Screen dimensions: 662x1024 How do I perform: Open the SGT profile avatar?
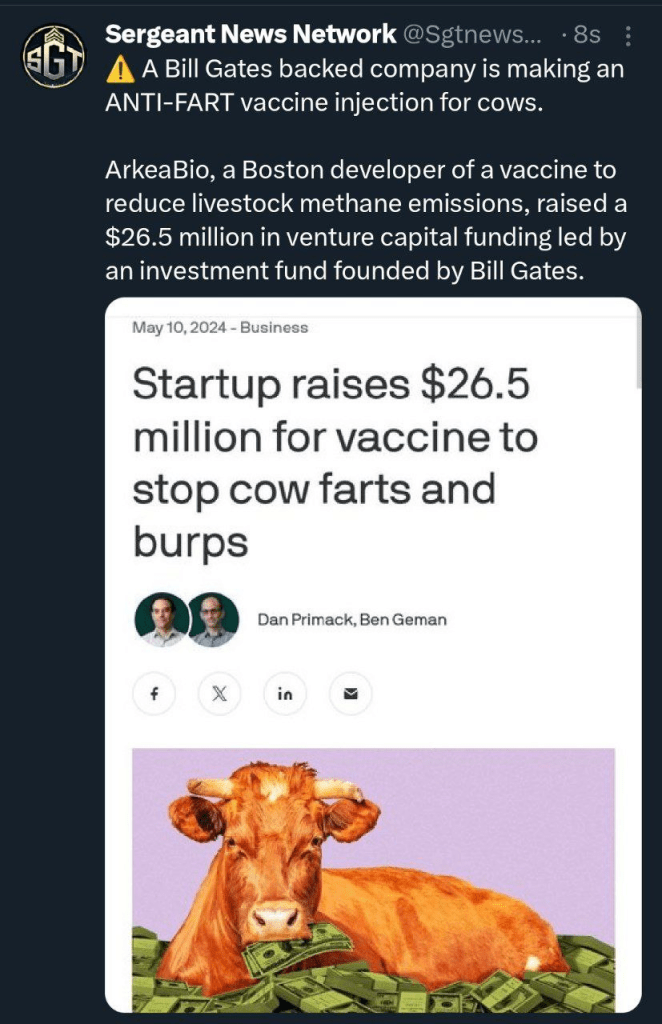tap(52, 56)
